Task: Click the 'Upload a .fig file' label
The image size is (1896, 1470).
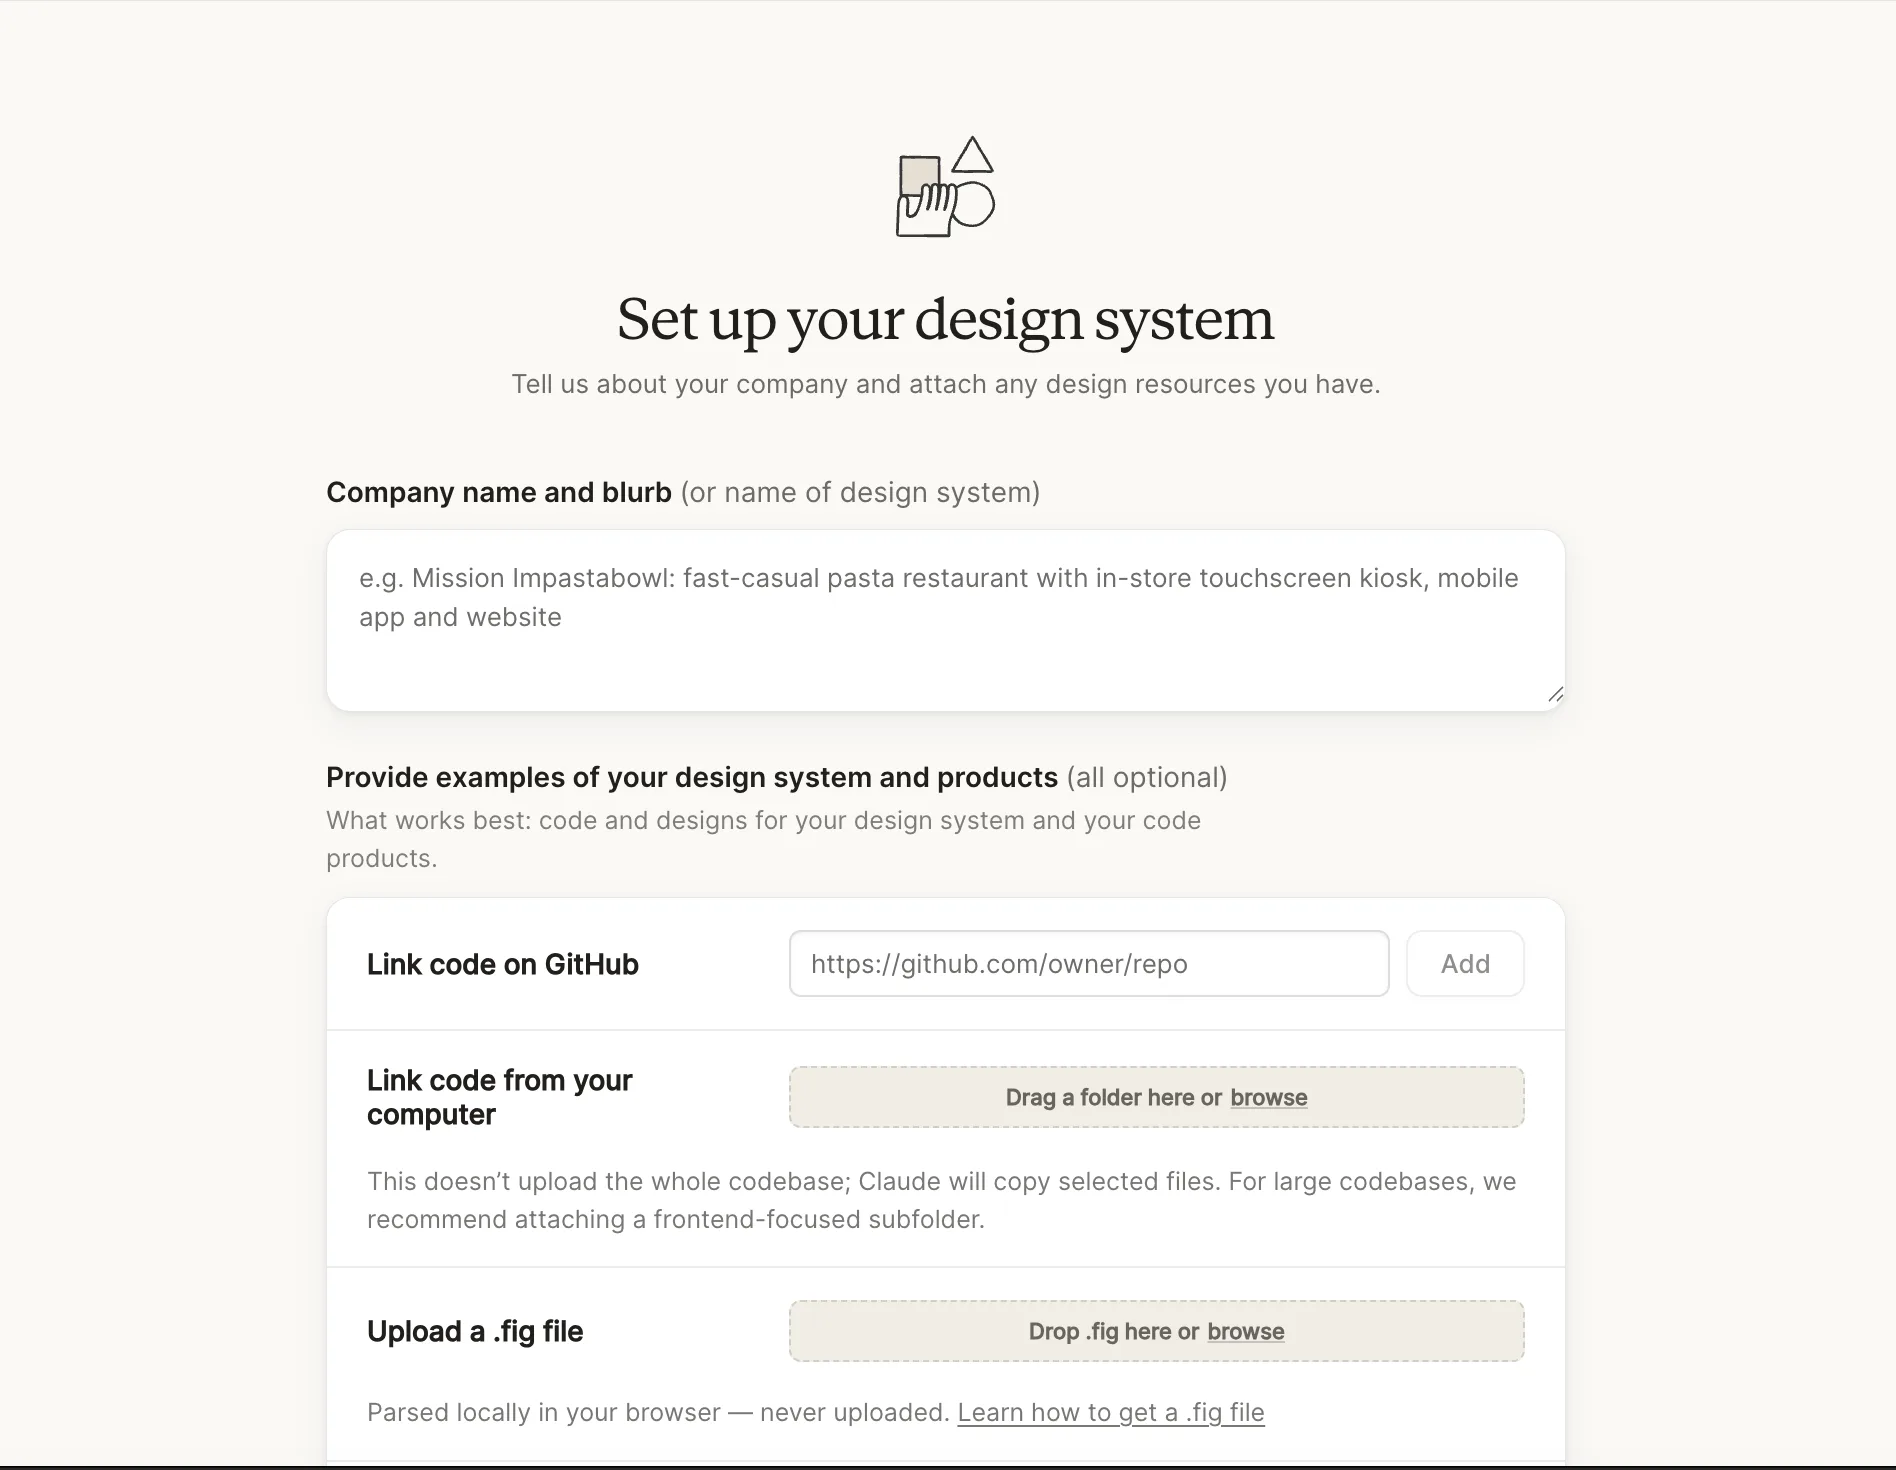Action: point(475,1331)
